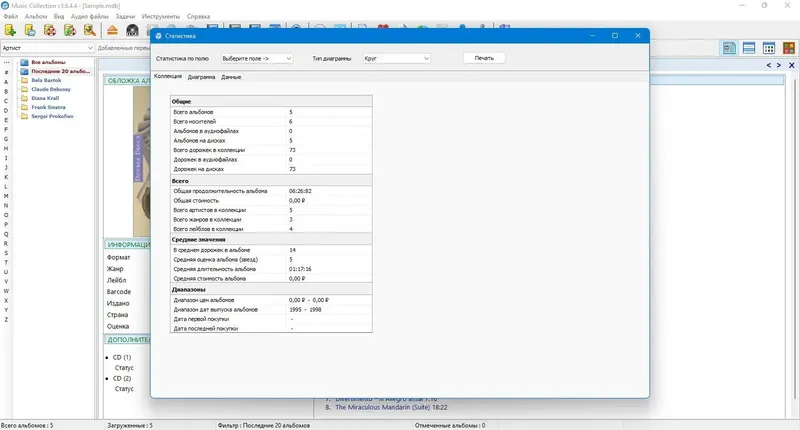
Task: Click the Отмеченные альбомы status entry
Action: (449, 425)
